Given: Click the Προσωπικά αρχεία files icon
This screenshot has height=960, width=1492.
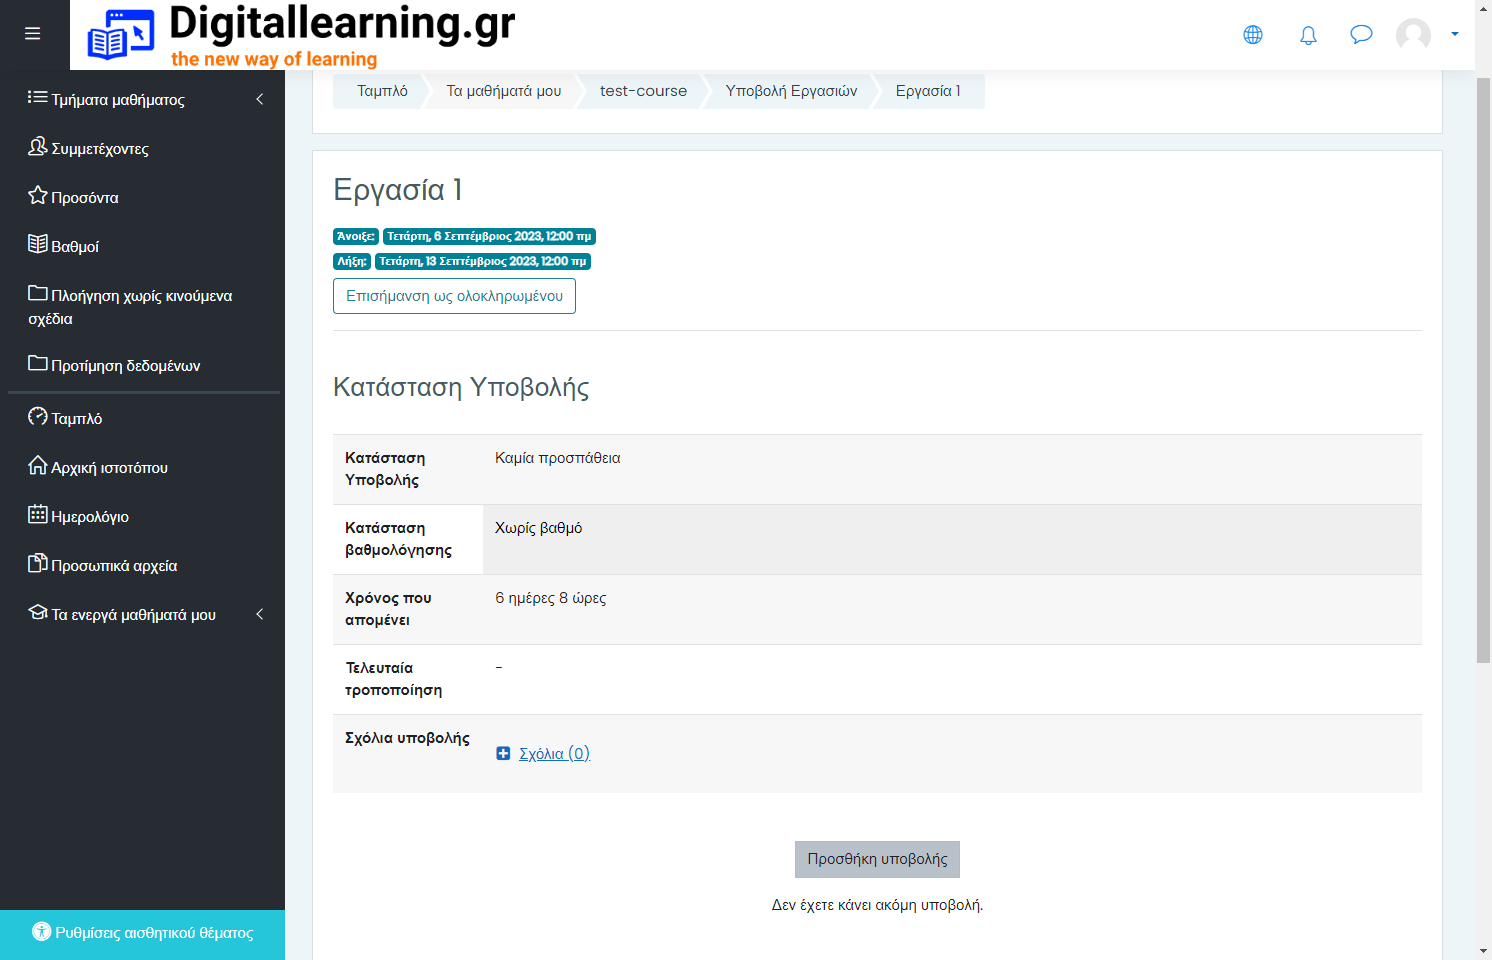Looking at the screenshot, I should click(38, 563).
